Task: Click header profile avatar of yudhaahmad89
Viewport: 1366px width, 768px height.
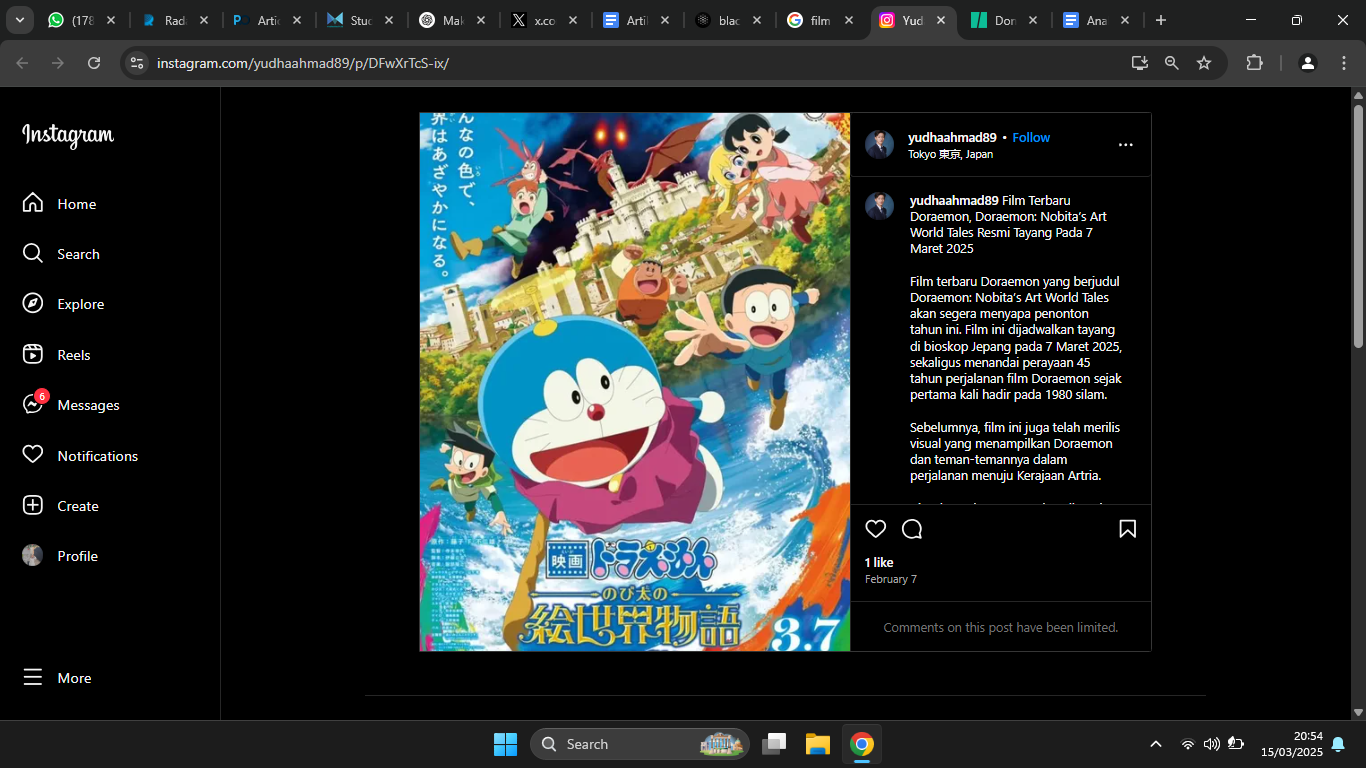Action: pyautogui.click(x=879, y=145)
